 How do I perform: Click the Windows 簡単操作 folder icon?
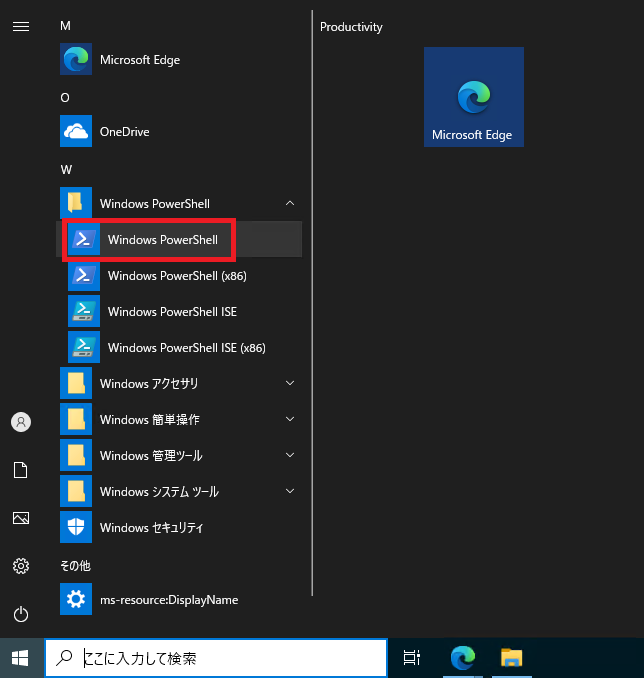point(76,419)
